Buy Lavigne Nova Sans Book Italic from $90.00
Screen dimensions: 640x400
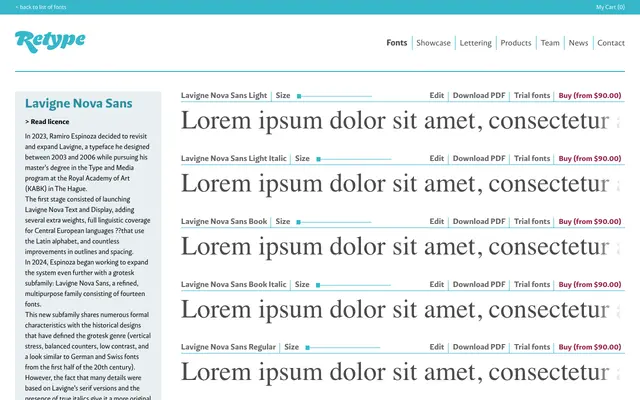(x=590, y=284)
